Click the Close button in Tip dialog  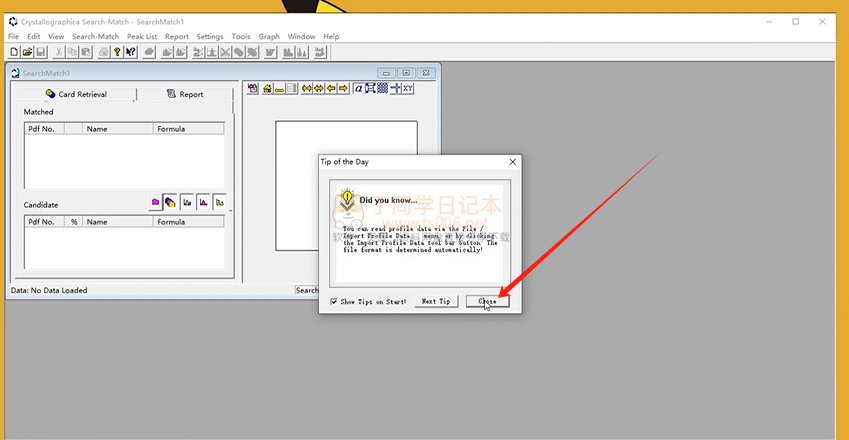pyautogui.click(x=487, y=301)
